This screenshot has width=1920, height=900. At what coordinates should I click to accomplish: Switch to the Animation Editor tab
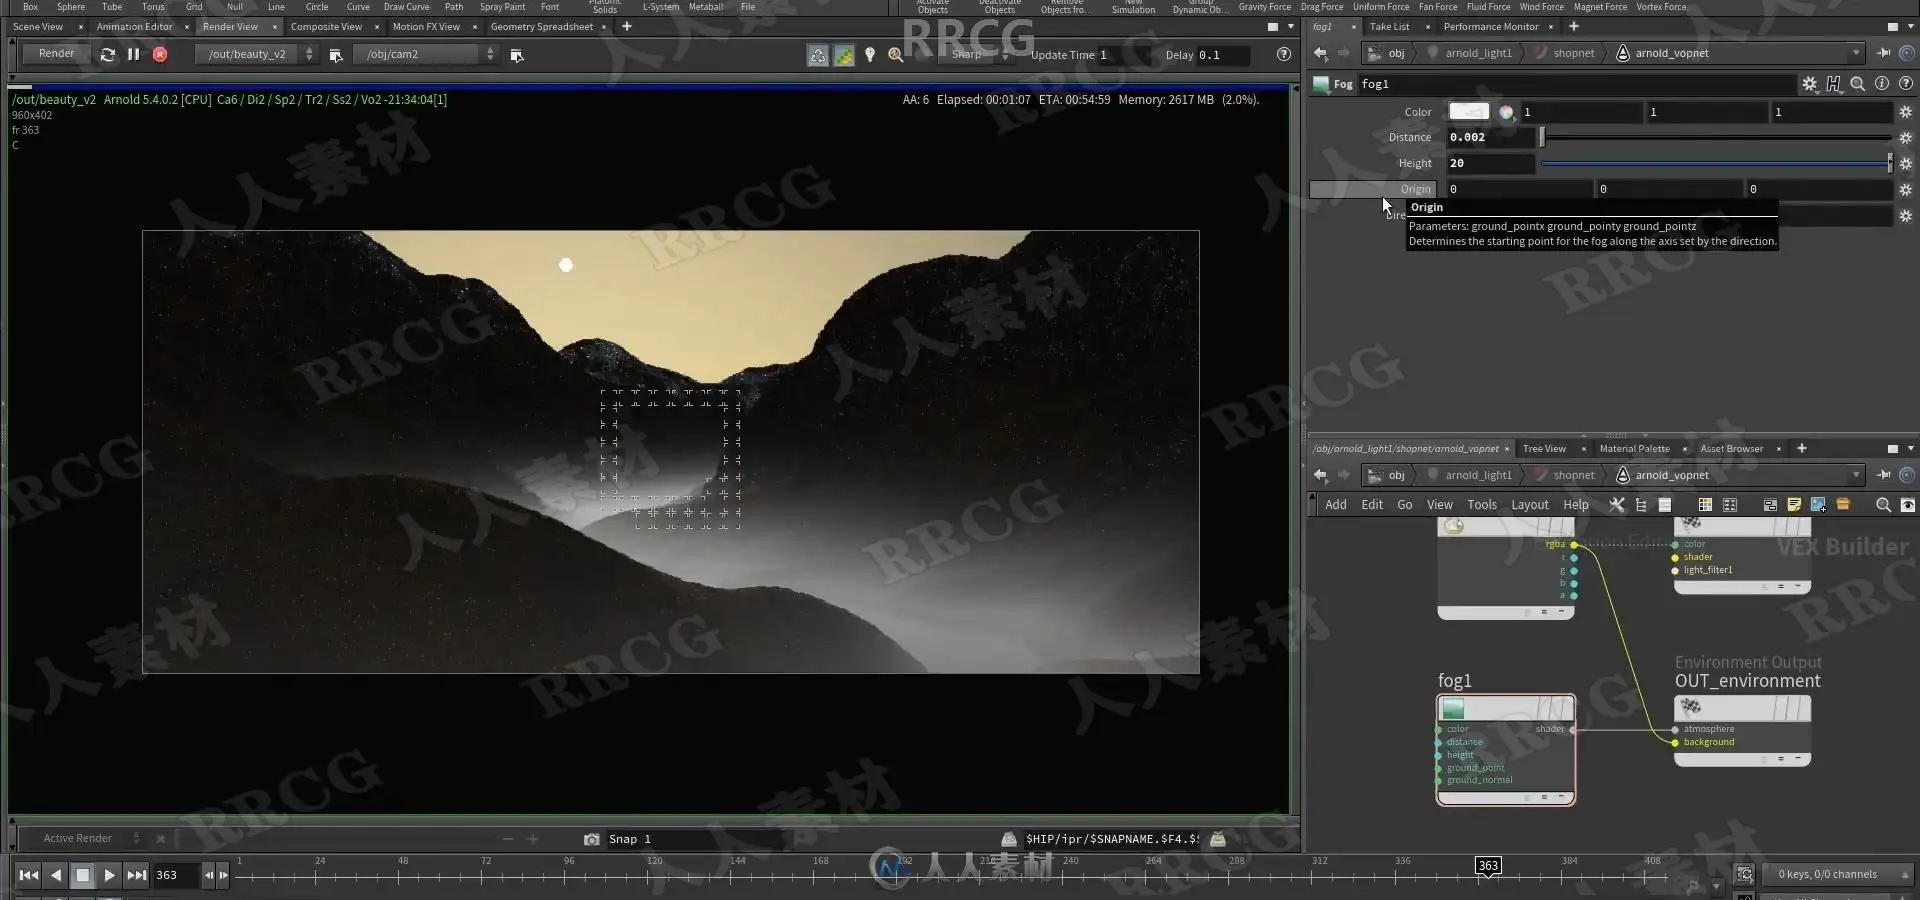tap(135, 27)
